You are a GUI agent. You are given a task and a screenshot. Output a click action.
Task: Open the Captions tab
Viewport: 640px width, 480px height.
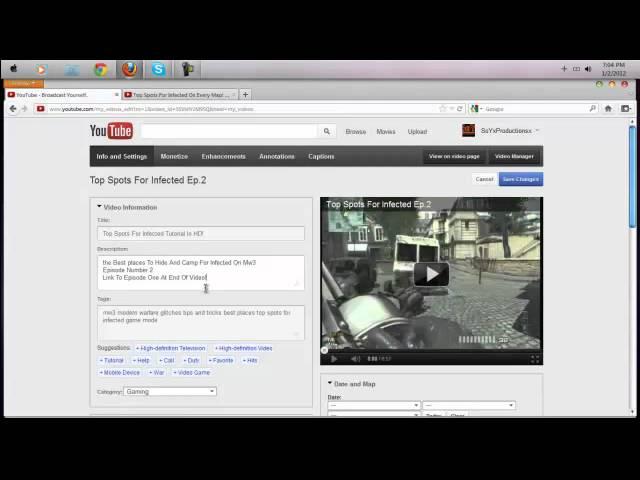click(321, 156)
